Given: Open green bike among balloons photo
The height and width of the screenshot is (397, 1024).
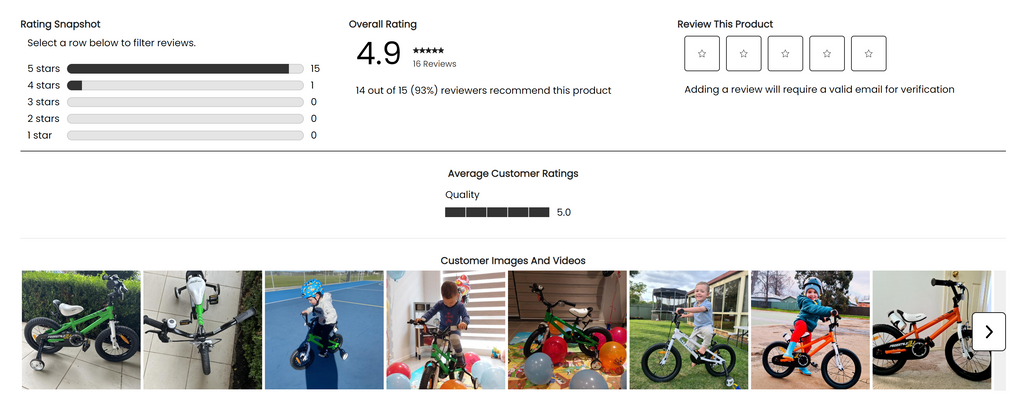Looking at the screenshot, I should (568, 330).
